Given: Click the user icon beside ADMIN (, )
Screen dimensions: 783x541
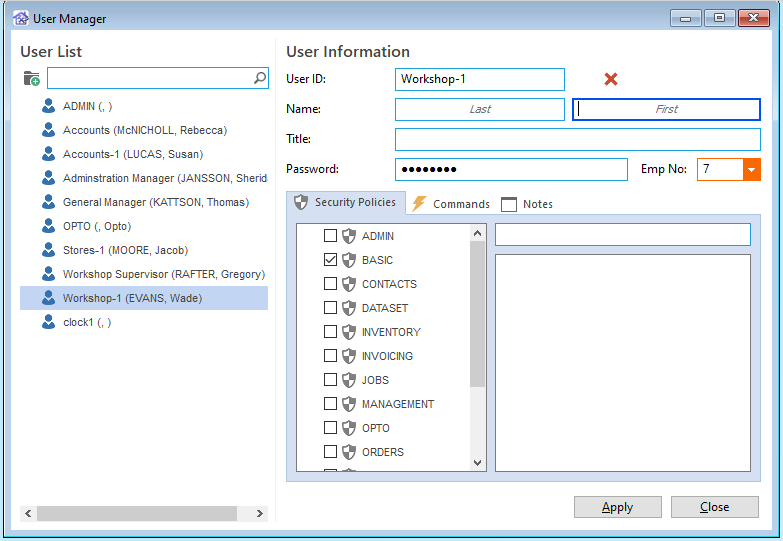Looking at the screenshot, I should tap(48, 106).
